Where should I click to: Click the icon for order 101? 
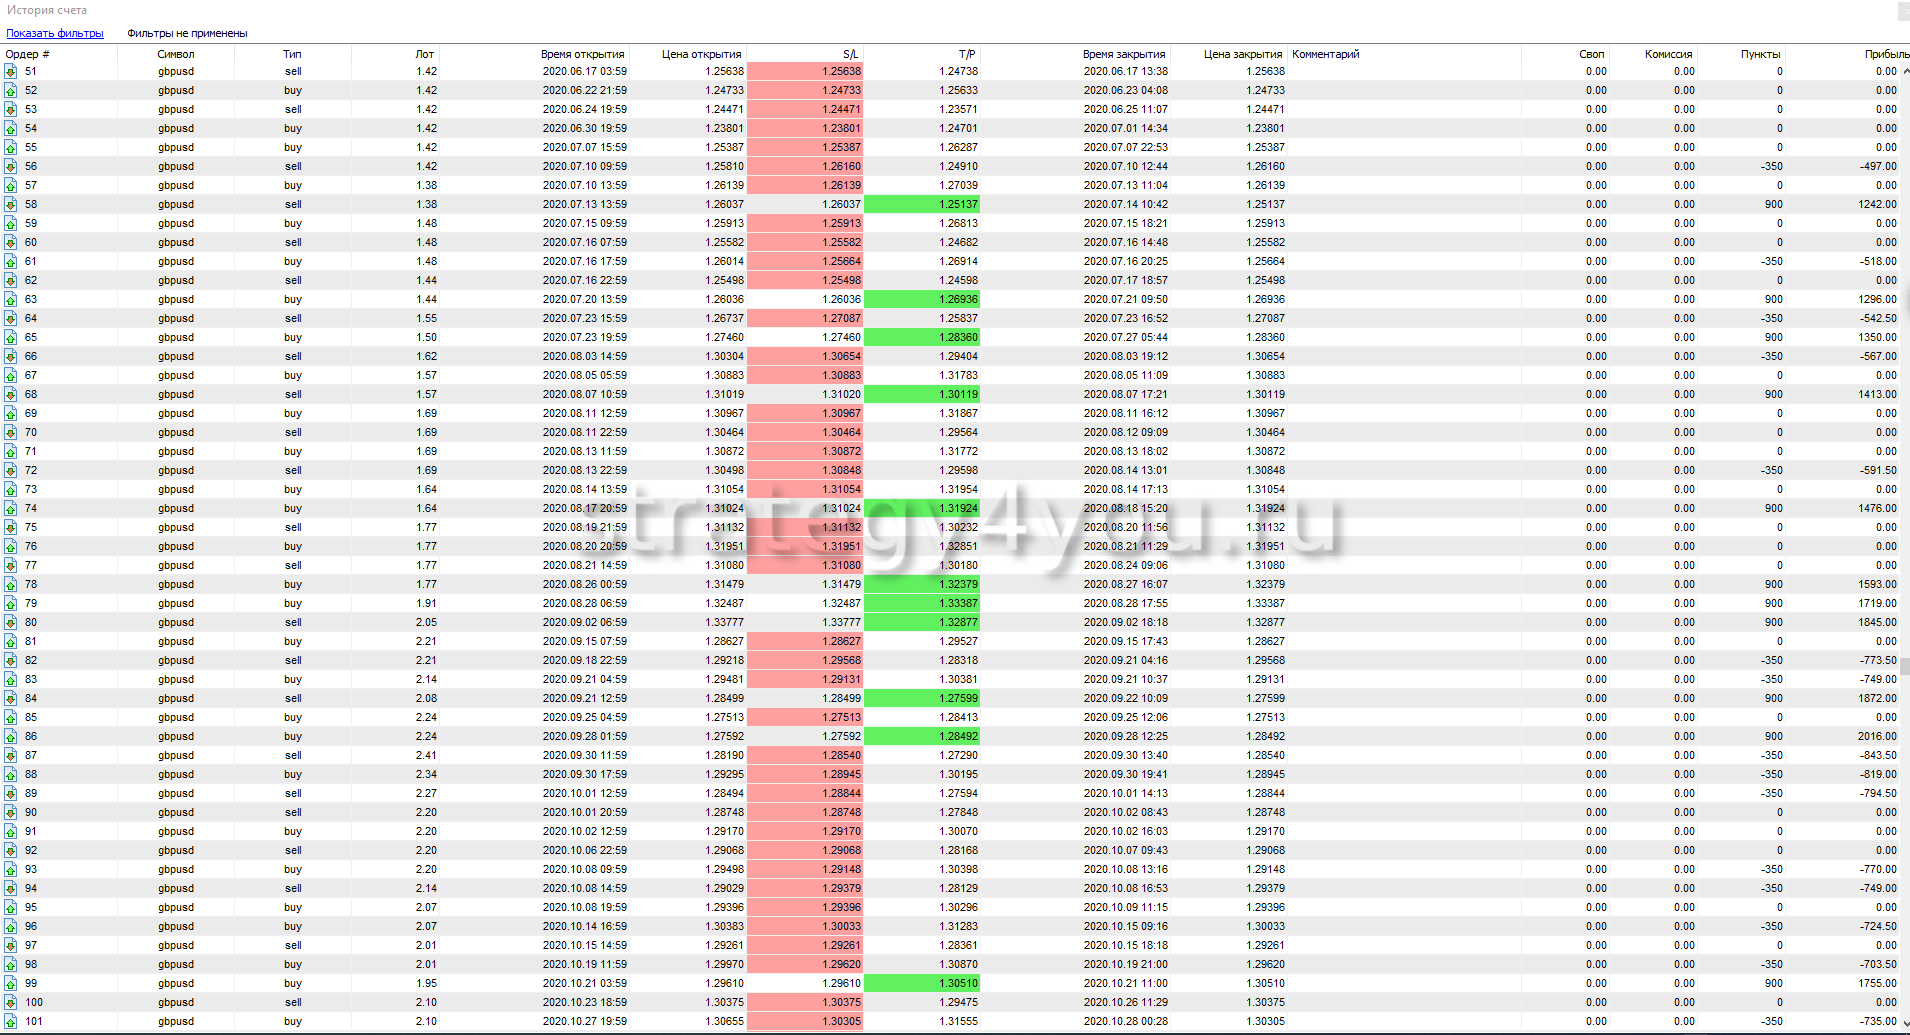coord(10,1022)
